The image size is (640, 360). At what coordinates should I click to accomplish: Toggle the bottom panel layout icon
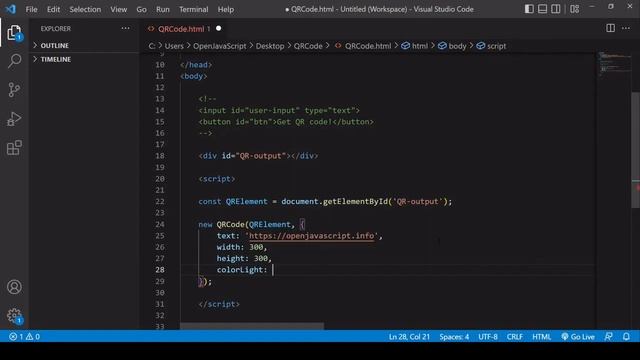coord(542,9)
